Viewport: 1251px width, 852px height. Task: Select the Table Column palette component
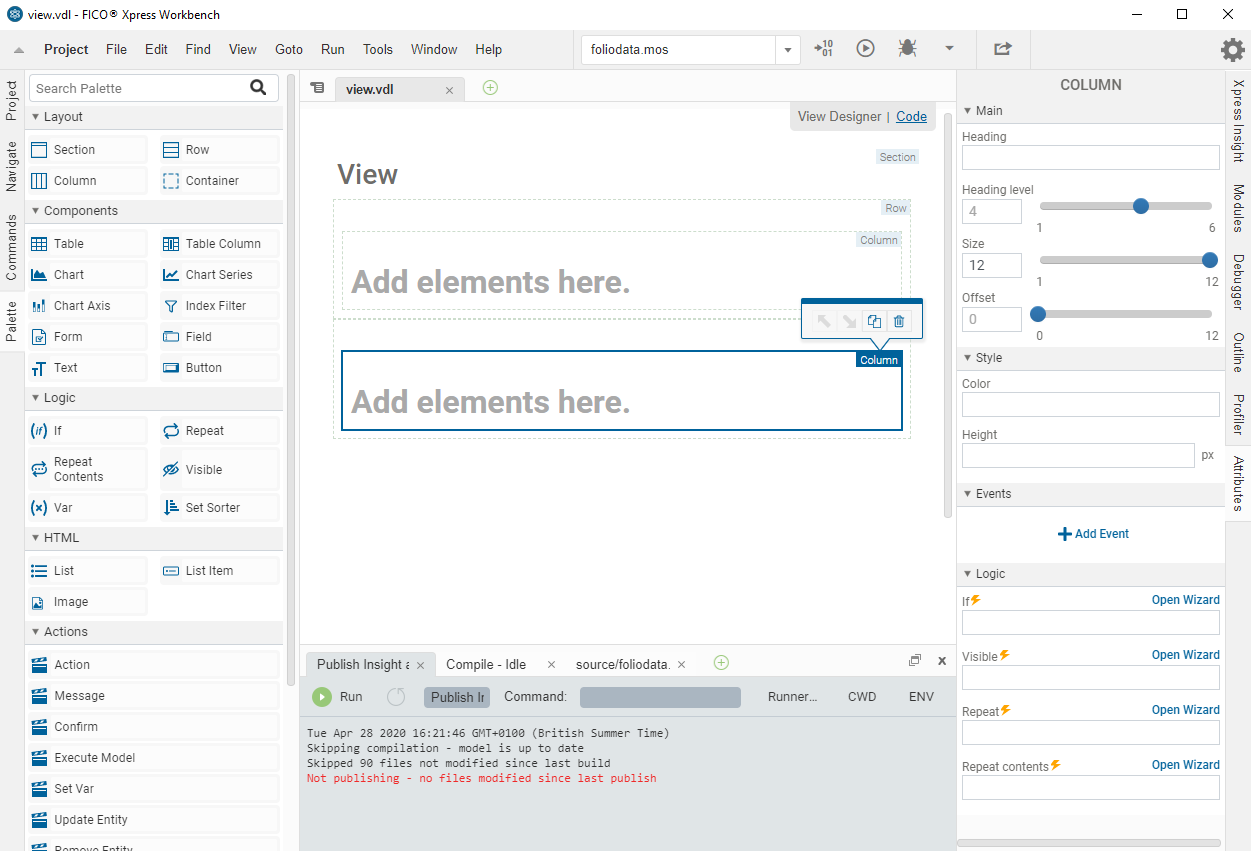coord(220,244)
